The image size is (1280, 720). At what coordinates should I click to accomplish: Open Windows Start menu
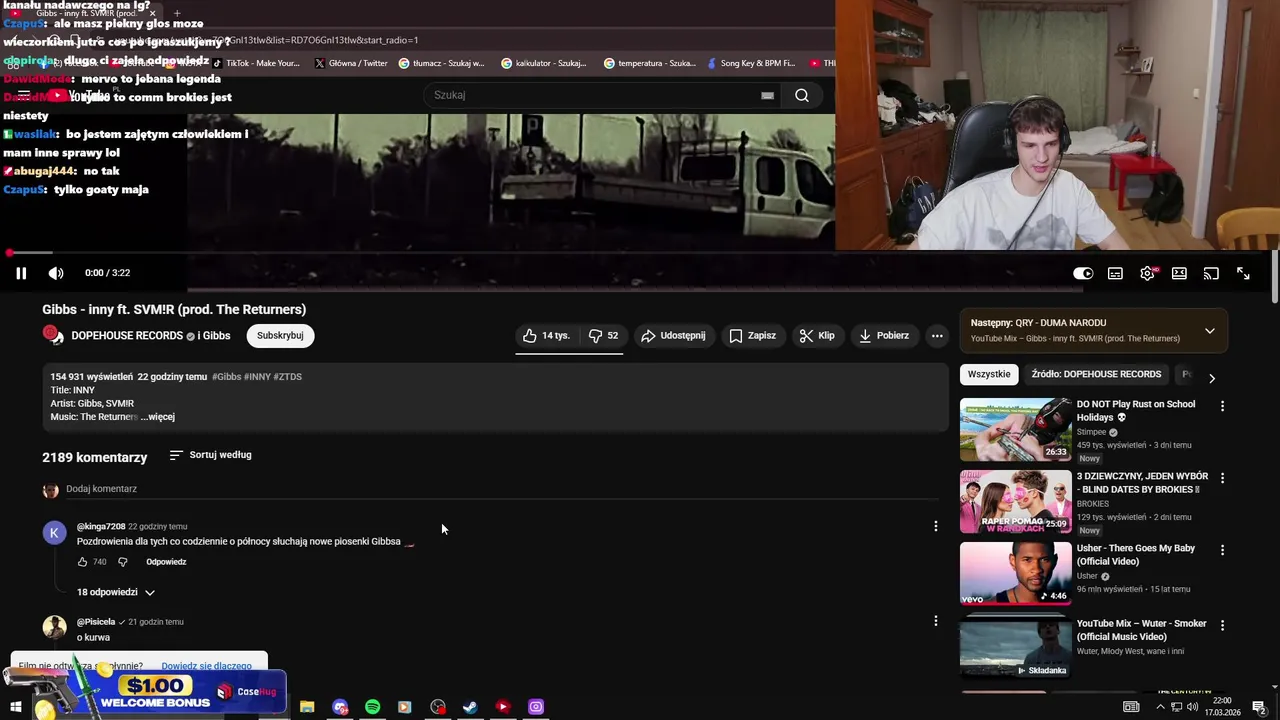[15, 707]
